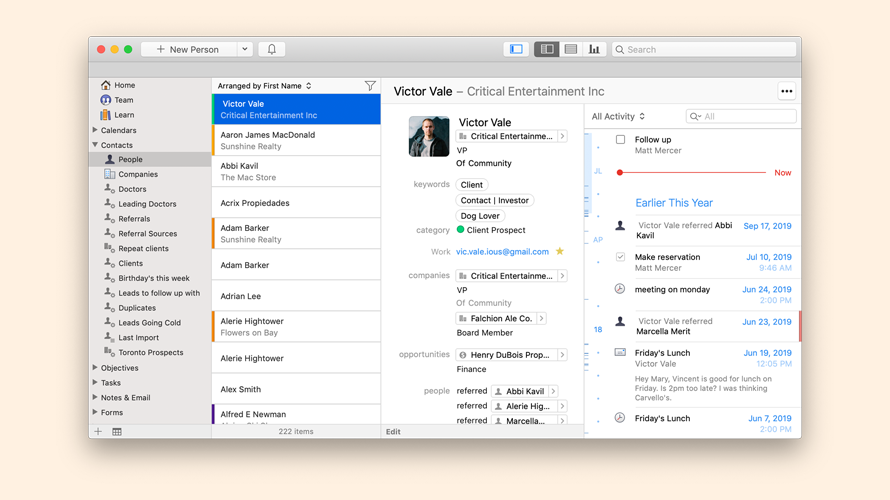Click the Client keyword tag
890x500 pixels.
coord(472,184)
